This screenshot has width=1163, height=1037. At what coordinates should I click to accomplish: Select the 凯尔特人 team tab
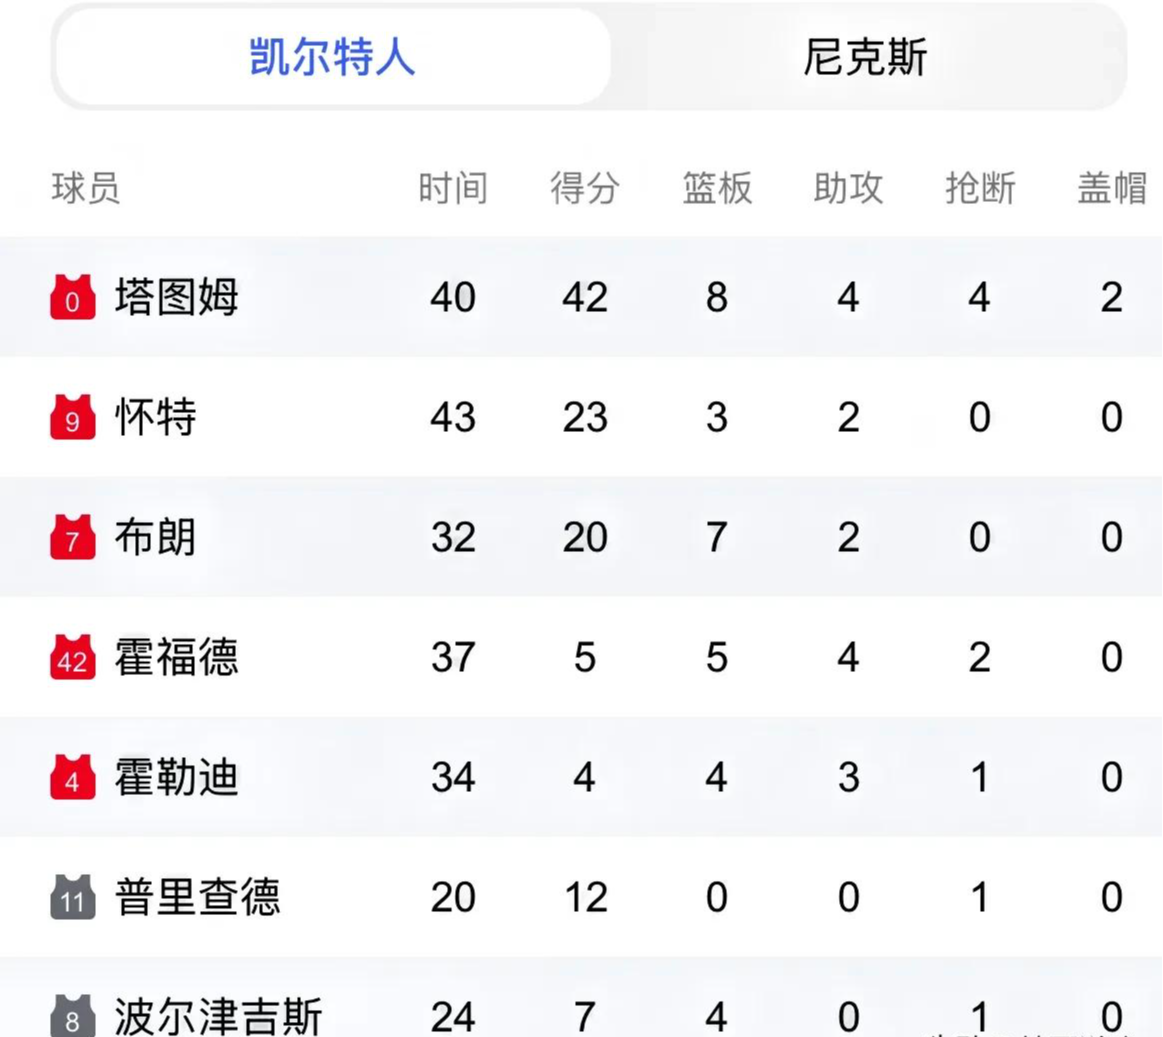coord(333,57)
